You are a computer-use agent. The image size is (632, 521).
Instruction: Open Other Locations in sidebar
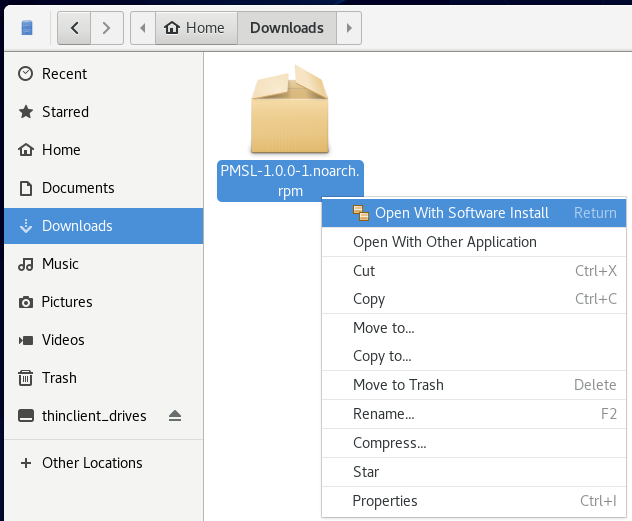92,463
